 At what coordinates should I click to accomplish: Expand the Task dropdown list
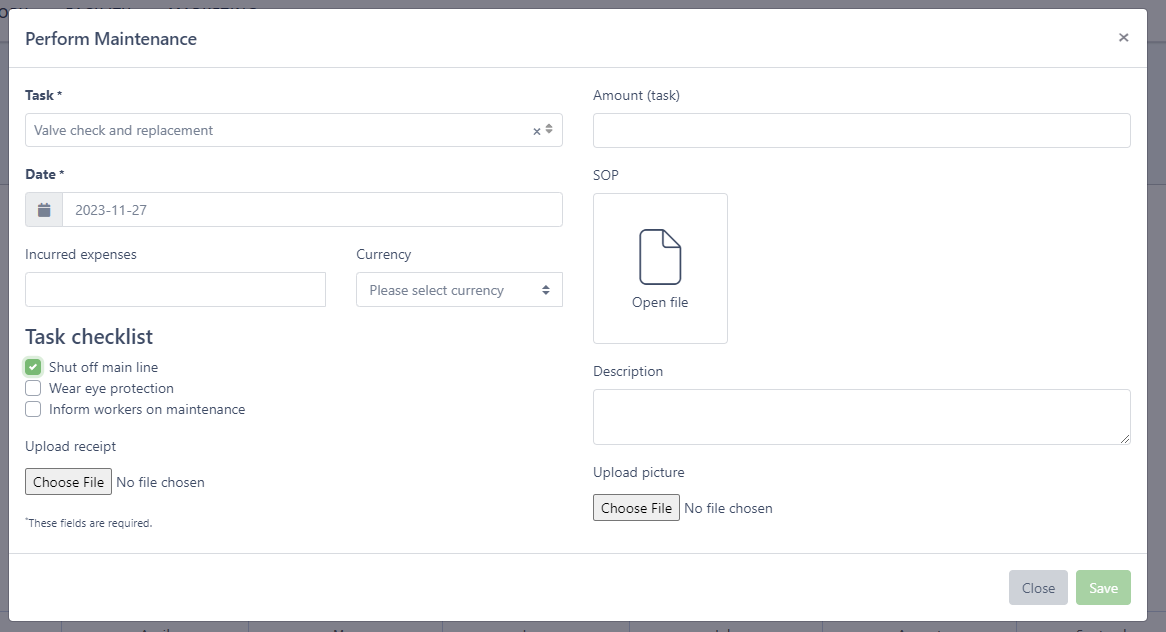coord(280,130)
